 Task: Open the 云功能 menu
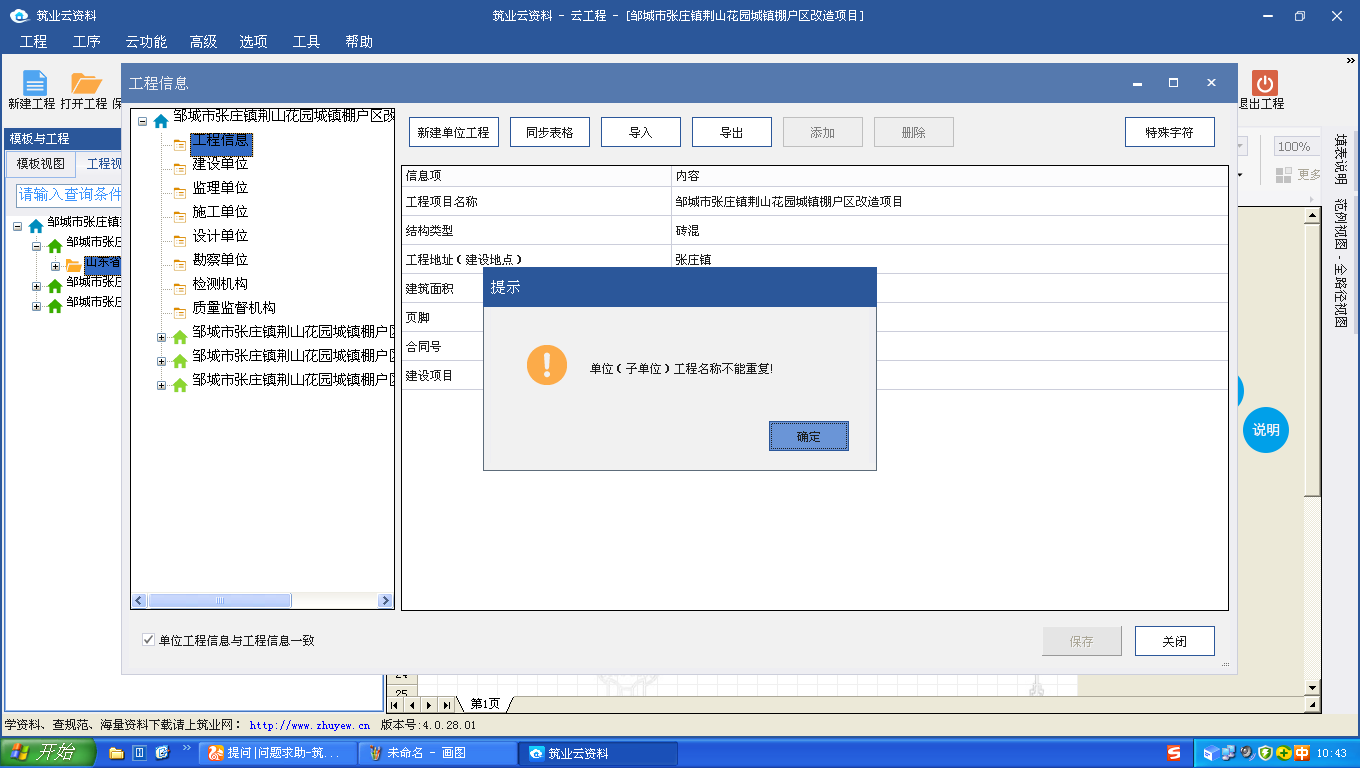click(x=145, y=41)
